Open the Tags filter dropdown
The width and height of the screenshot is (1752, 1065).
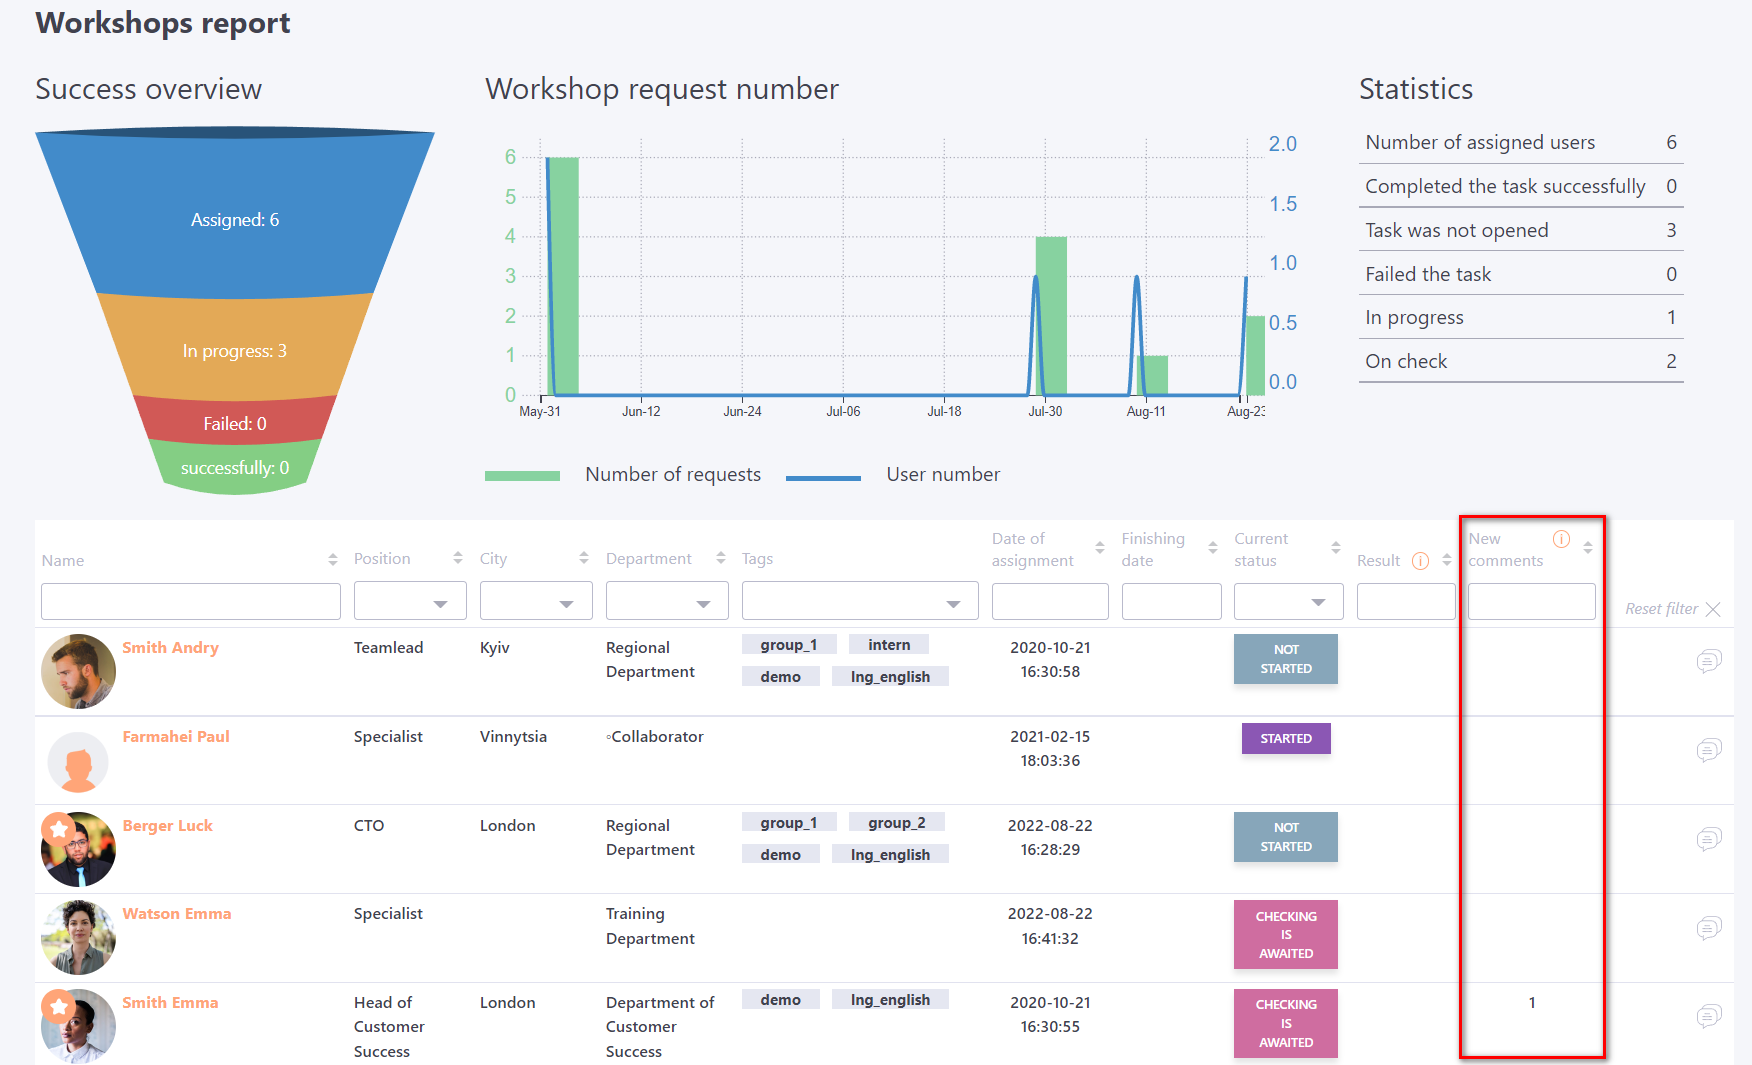point(859,602)
